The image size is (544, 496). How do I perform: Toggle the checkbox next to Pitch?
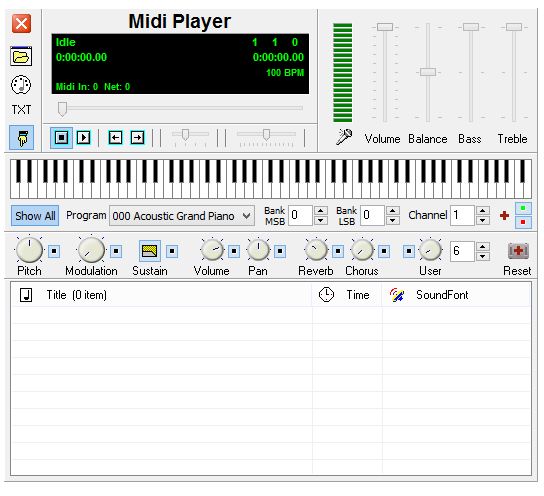click(54, 251)
